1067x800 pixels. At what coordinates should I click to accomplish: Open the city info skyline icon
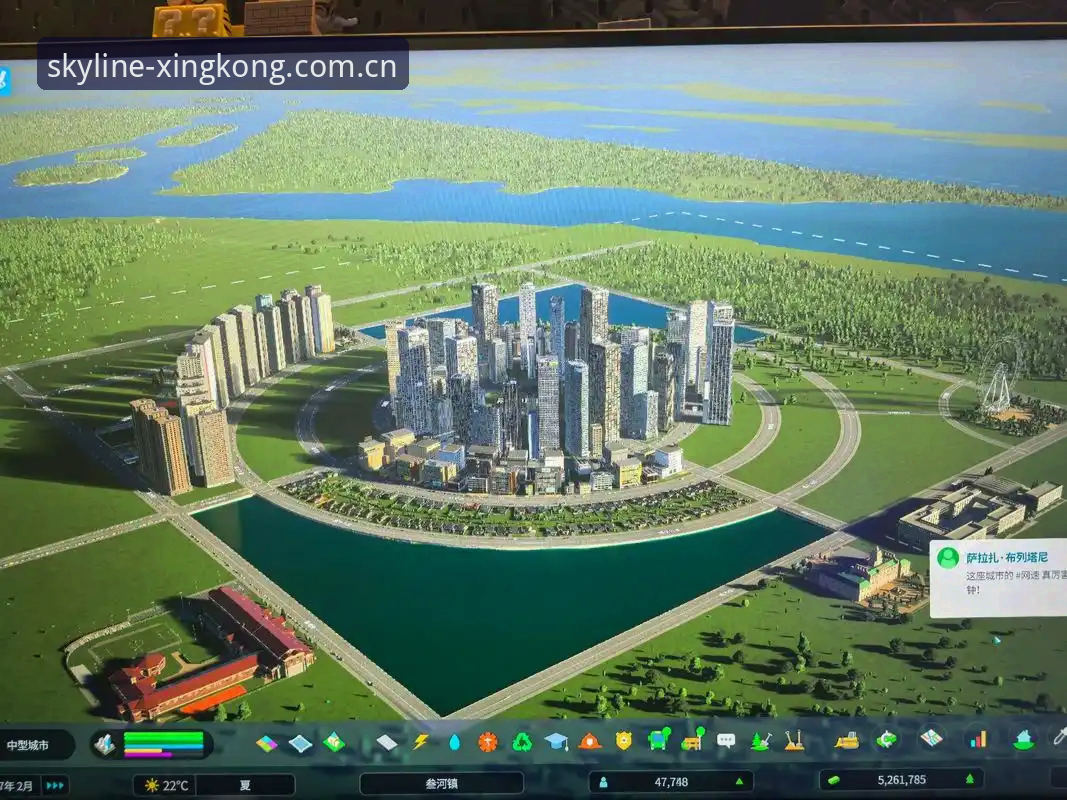click(x=104, y=744)
